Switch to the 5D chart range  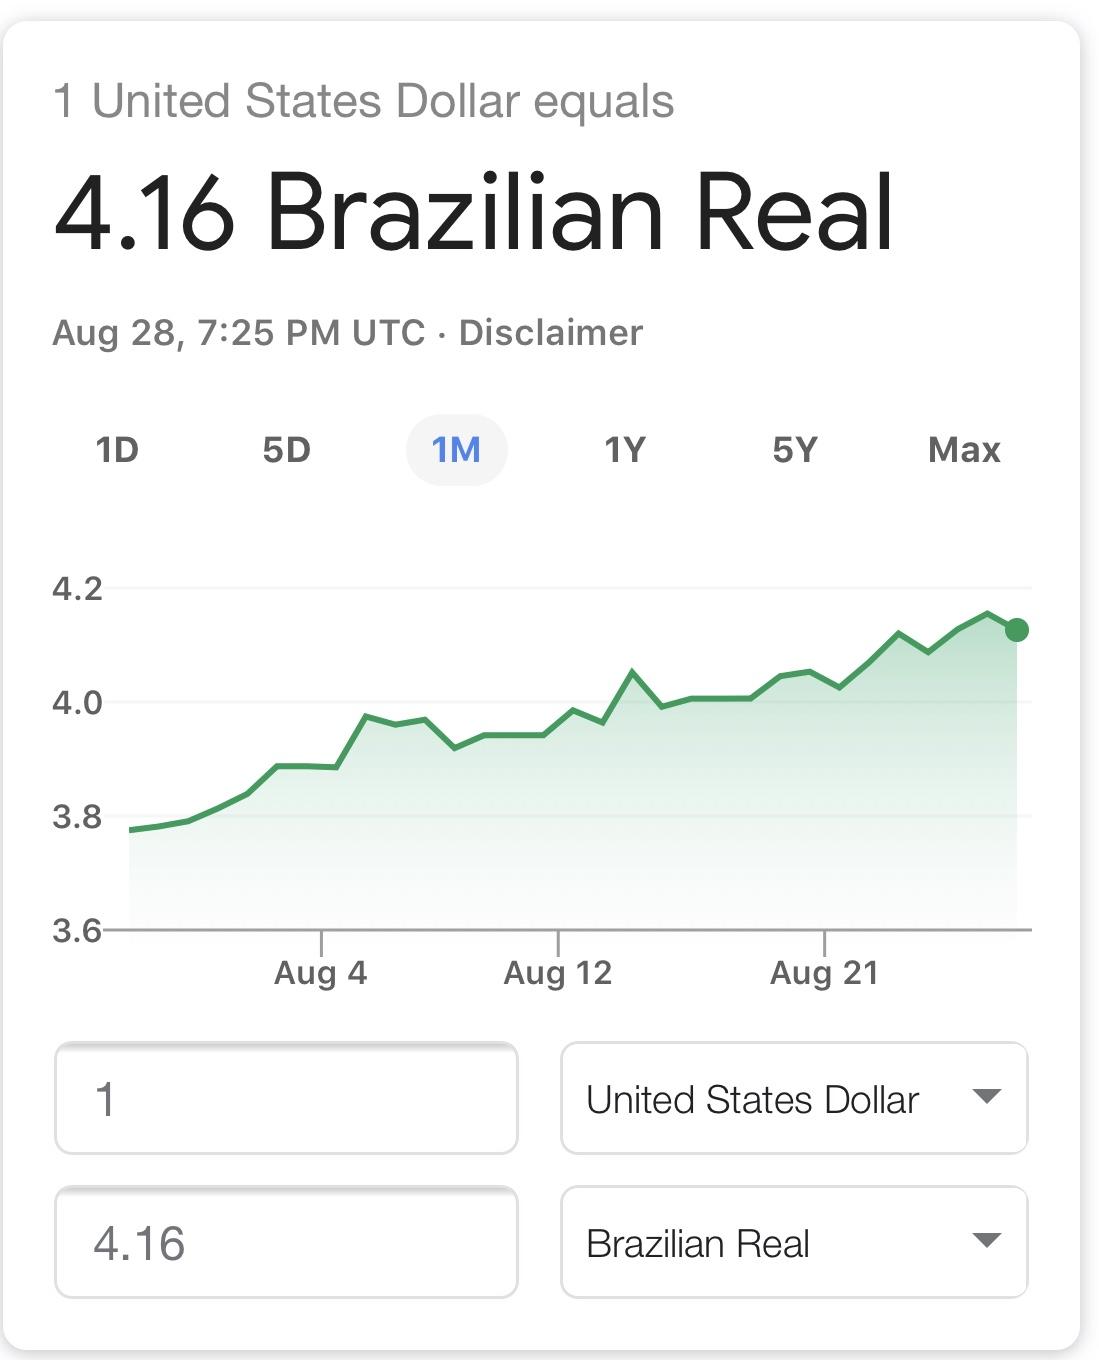287,450
